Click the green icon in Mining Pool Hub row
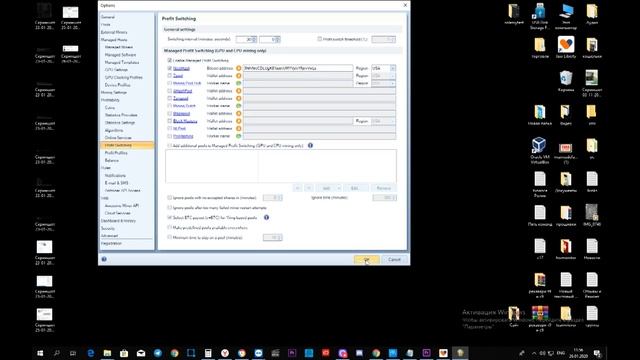 [239, 83]
